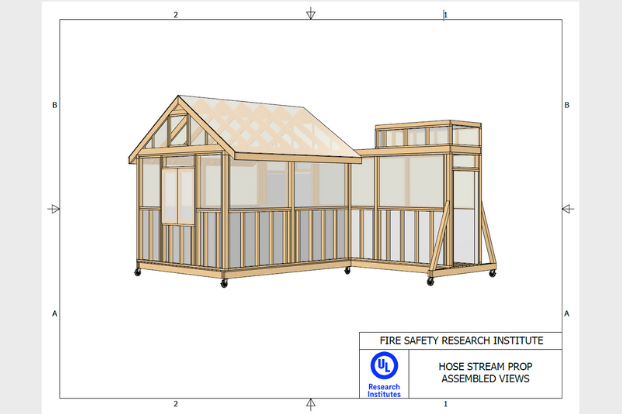Click zone label A on right border
The height and width of the screenshot is (414, 622).
(x=567, y=313)
